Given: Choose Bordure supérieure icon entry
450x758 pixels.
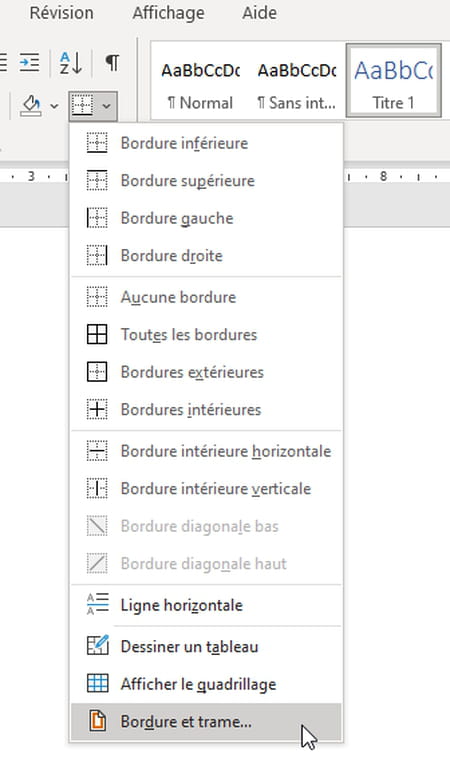Looking at the screenshot, I should 97,181.
